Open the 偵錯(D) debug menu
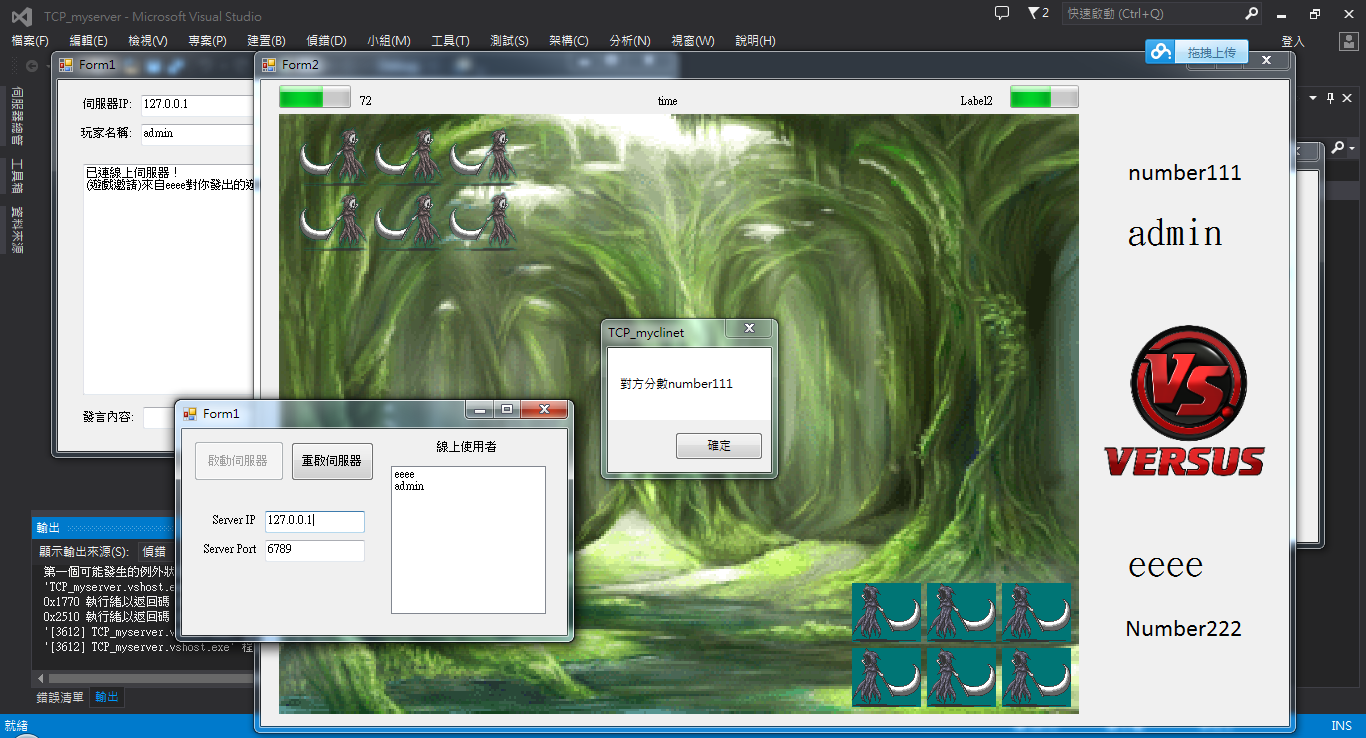Viewport: 1366px width, 738px height. [326, 41]
